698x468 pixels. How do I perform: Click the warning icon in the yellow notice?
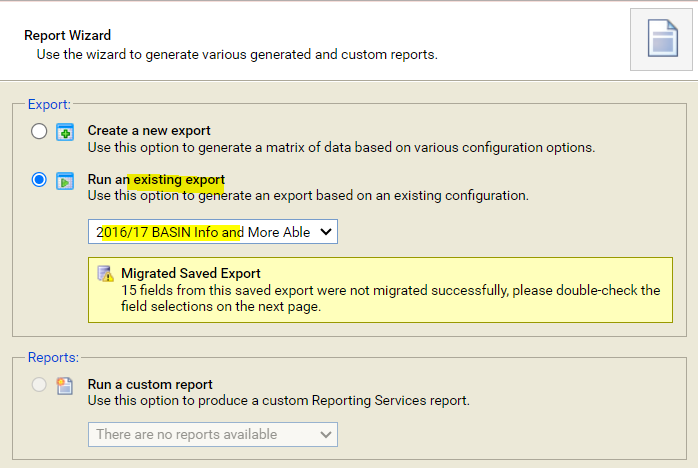105,274
